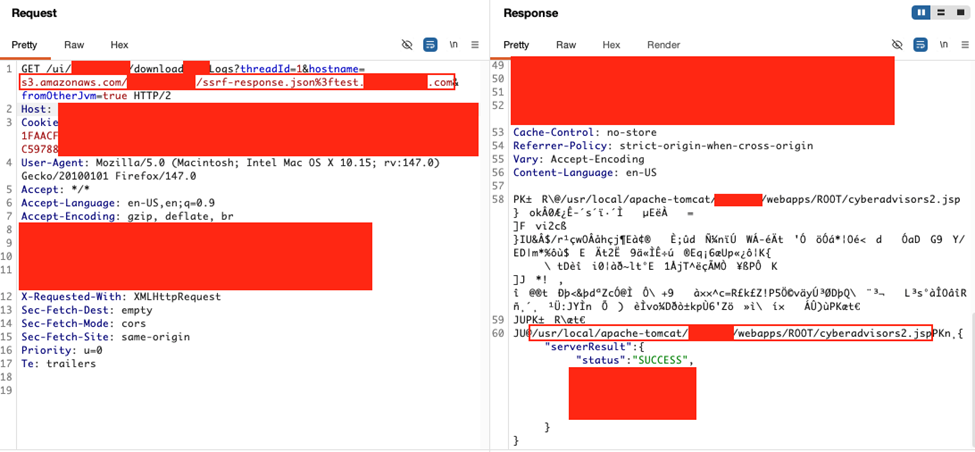Open the Render tab in Response
Image resolution: width=975 pixels, height=452 pixels.
[663, 45]
